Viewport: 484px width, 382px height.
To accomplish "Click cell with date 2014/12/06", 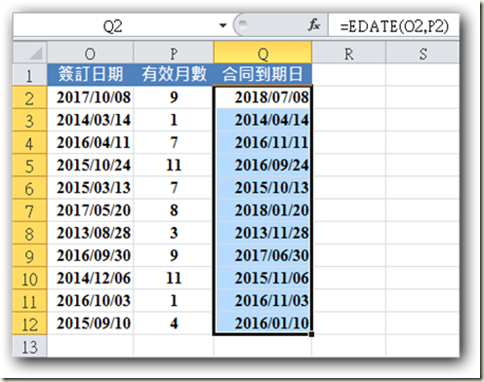I will 90,279.
